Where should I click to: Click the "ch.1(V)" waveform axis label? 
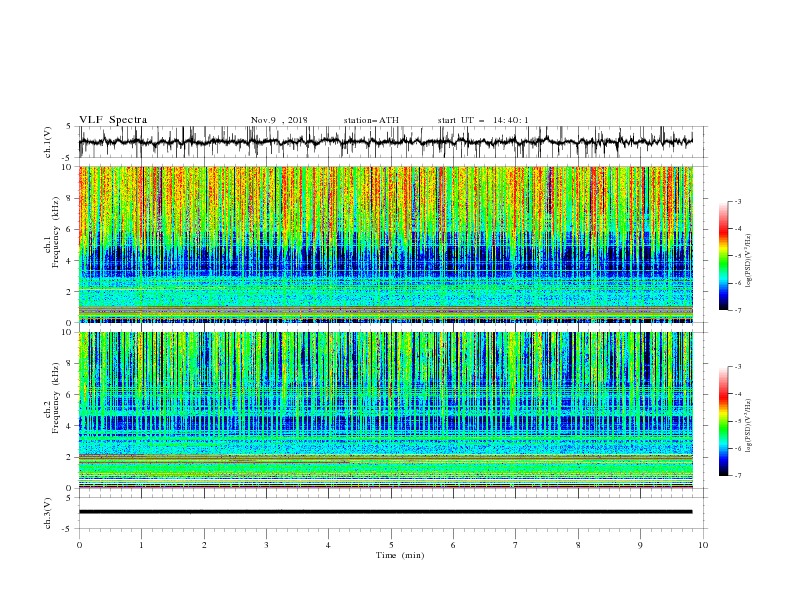pos(48,142)
